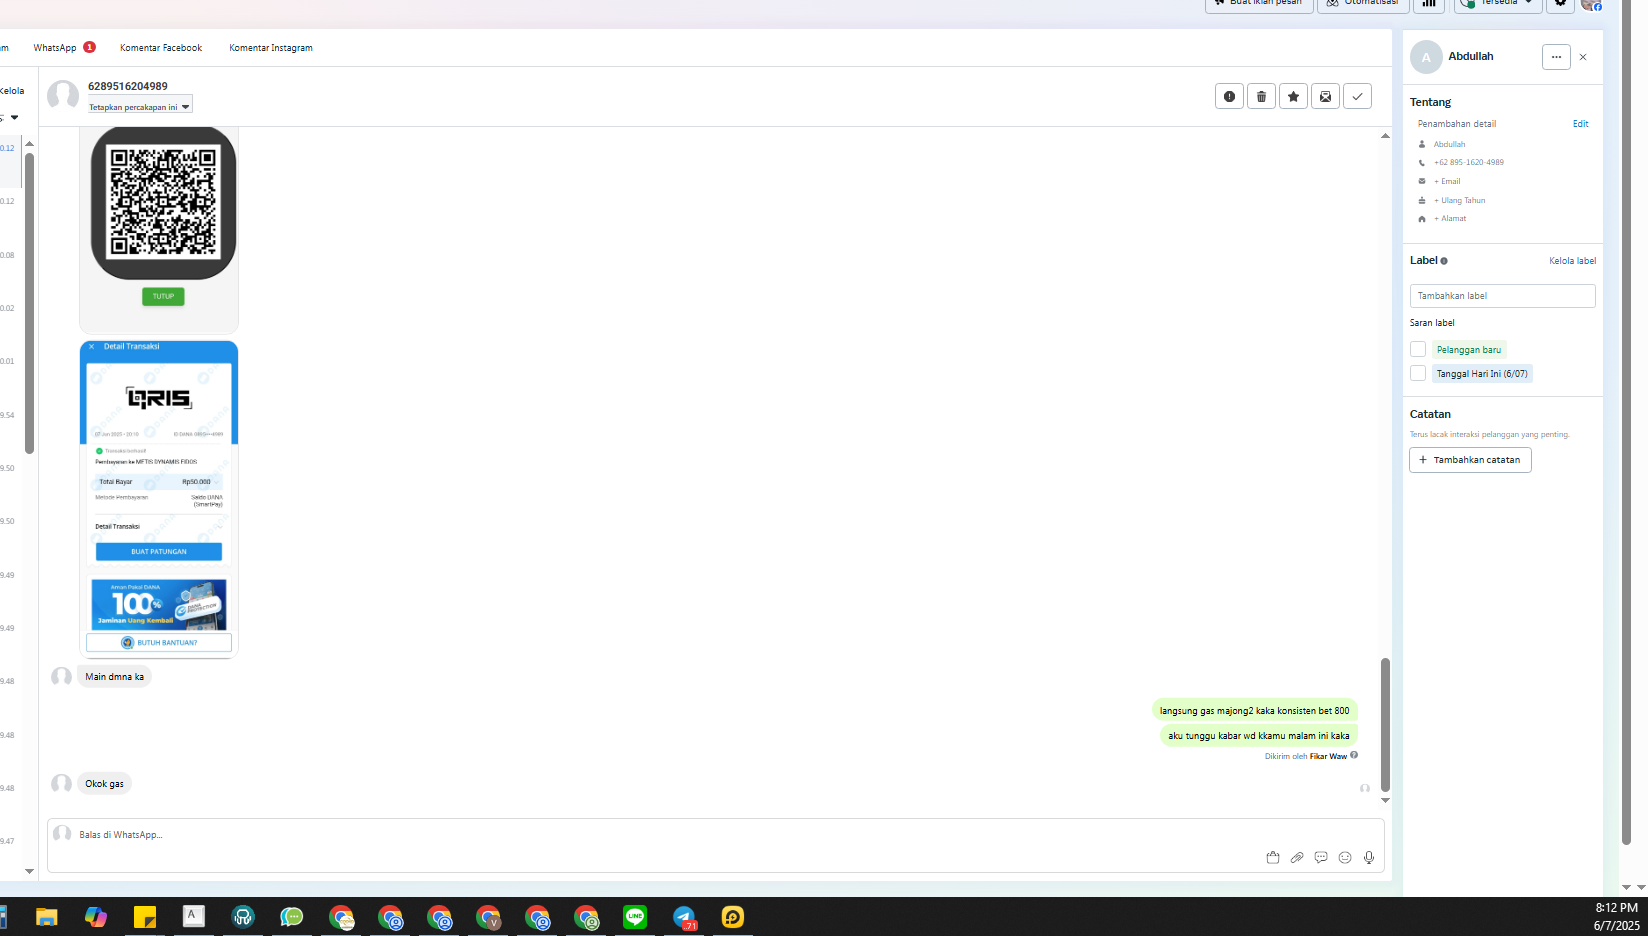Tick the Pelanggan baru label checkbox
Screen dimensions: 1648x936
1418,349
